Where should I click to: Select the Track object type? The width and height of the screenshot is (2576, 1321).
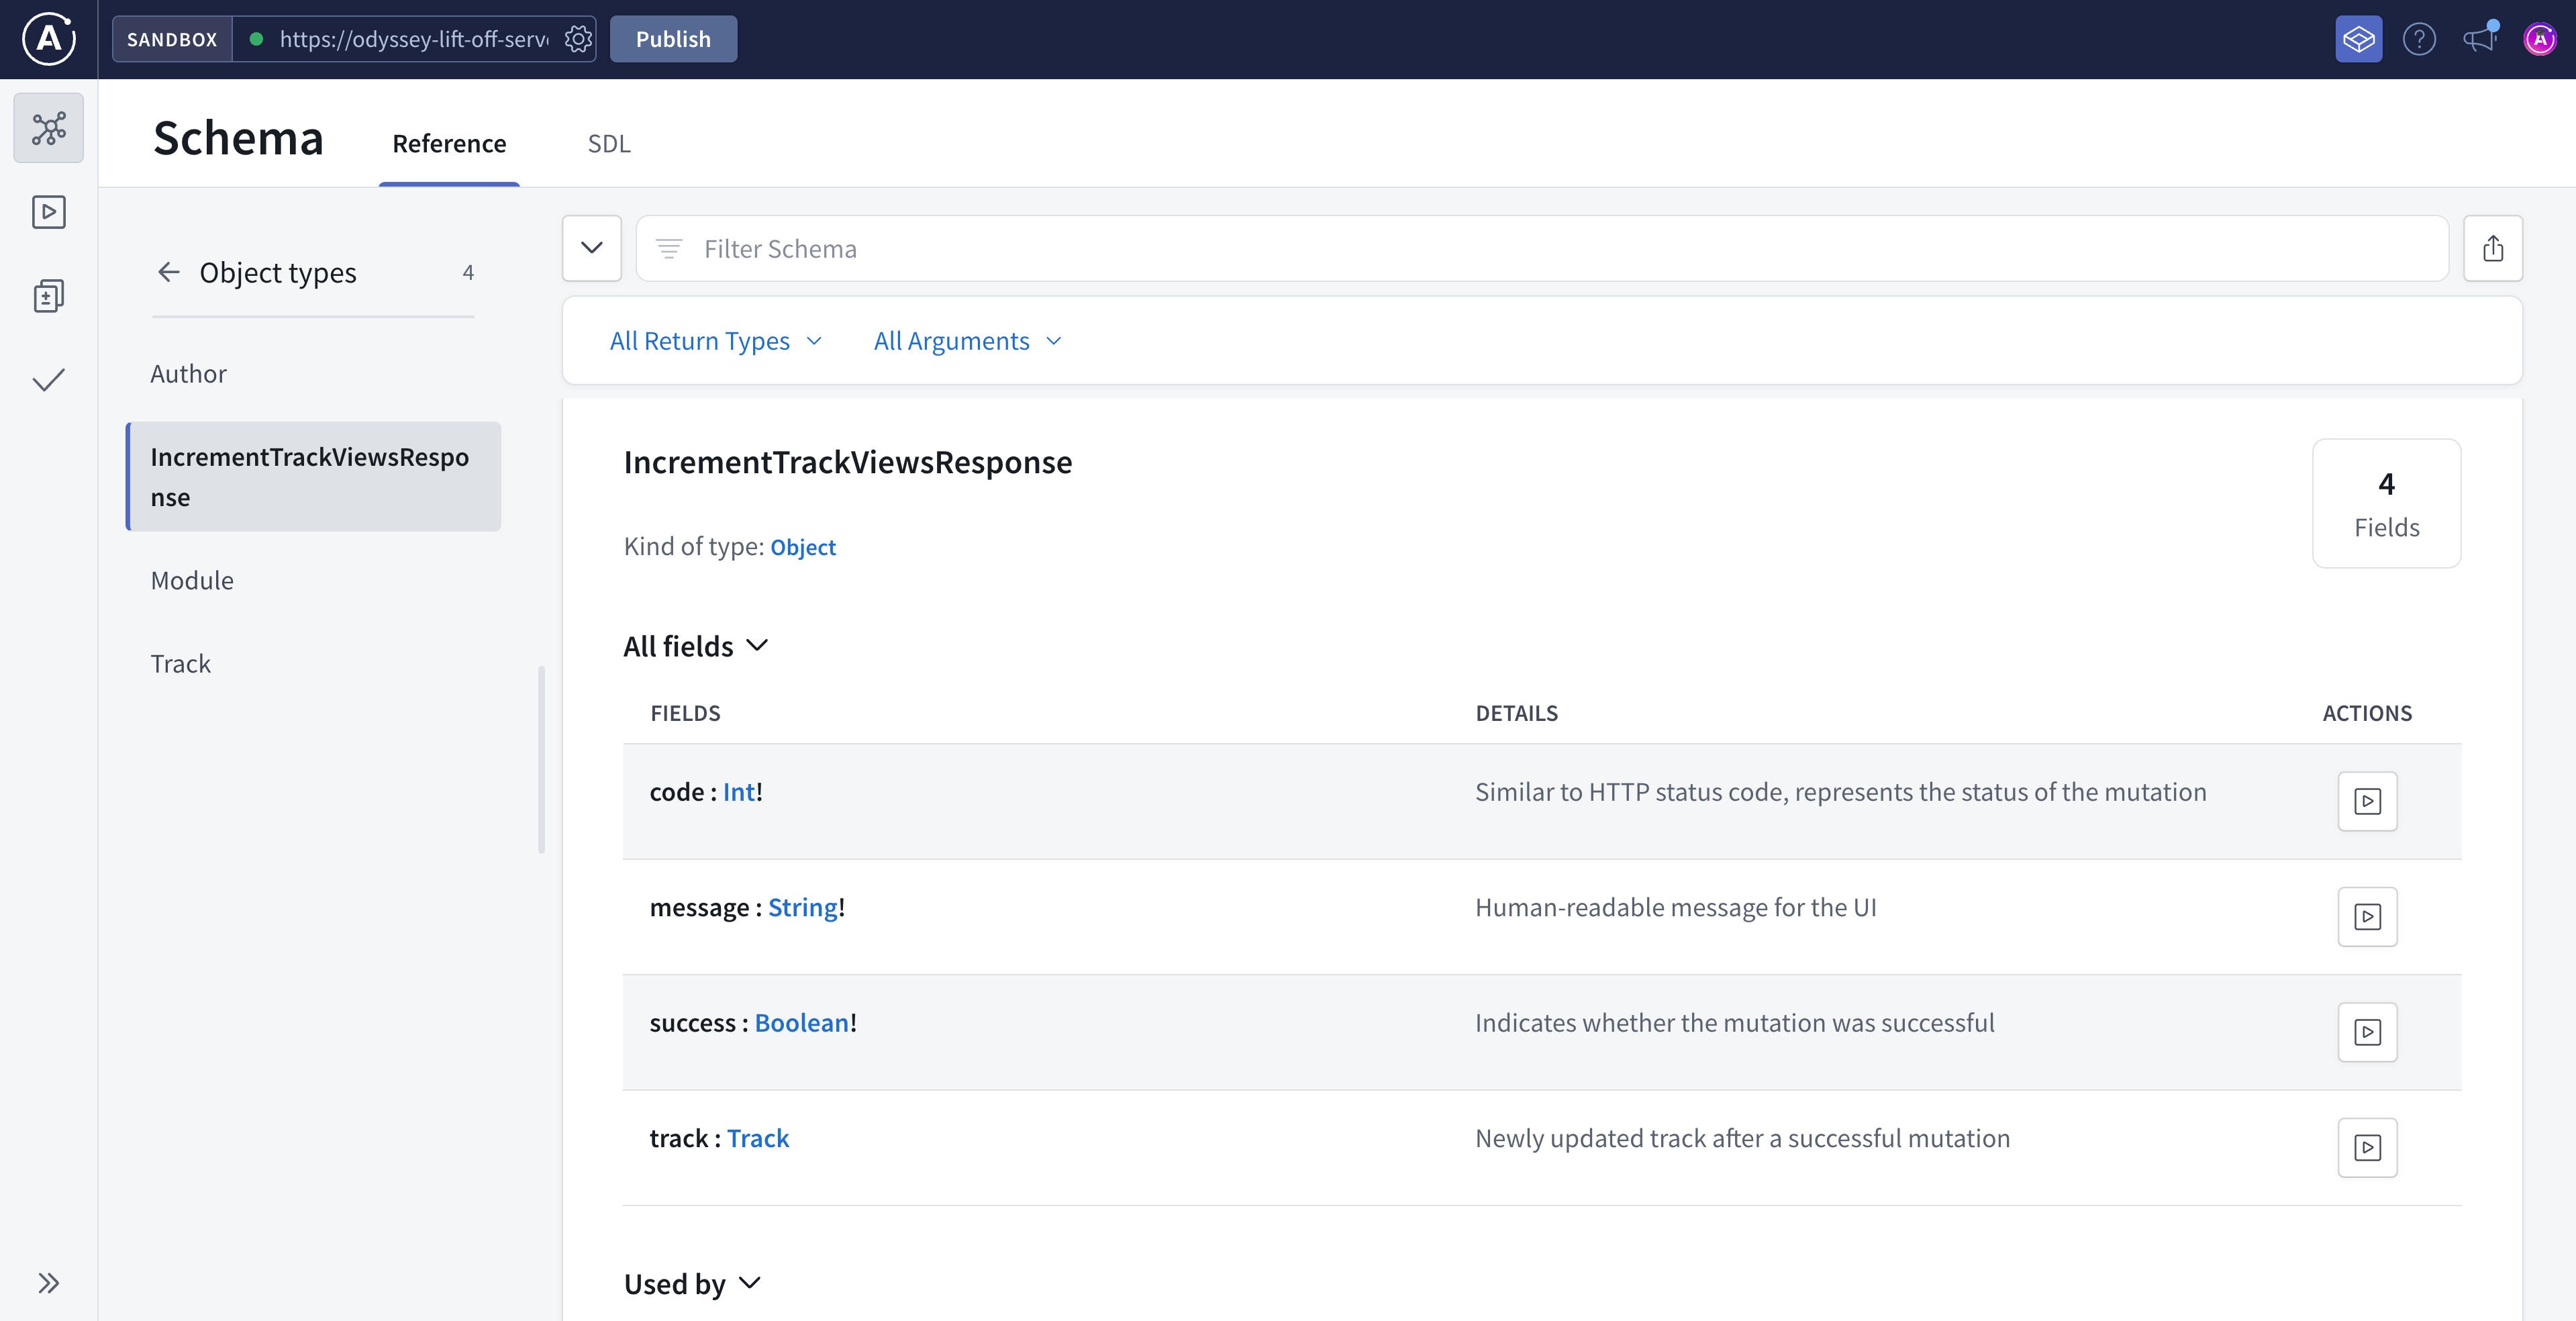181,664
